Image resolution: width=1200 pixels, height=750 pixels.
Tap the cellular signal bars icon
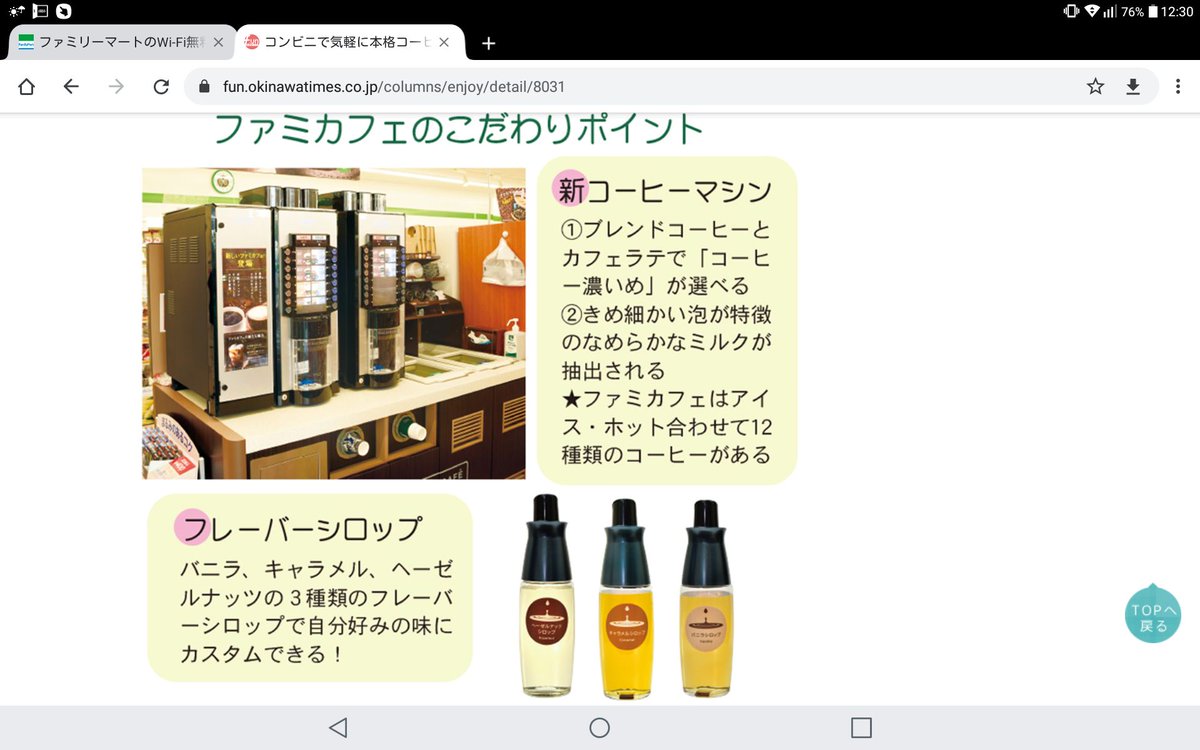tap(1109, 12)
